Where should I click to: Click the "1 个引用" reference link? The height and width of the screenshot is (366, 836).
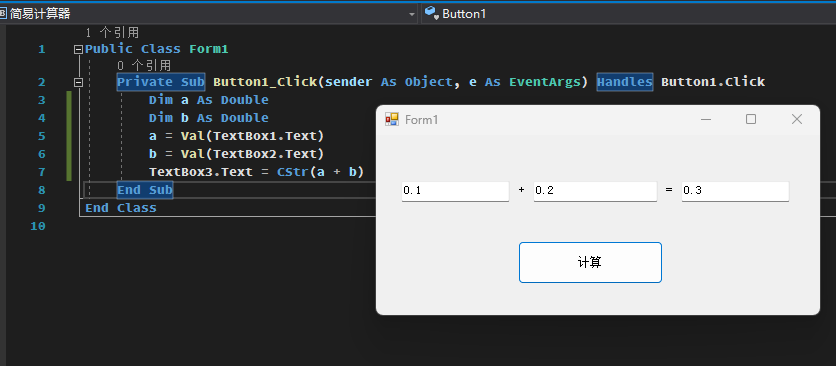click(x=112, y=33)
